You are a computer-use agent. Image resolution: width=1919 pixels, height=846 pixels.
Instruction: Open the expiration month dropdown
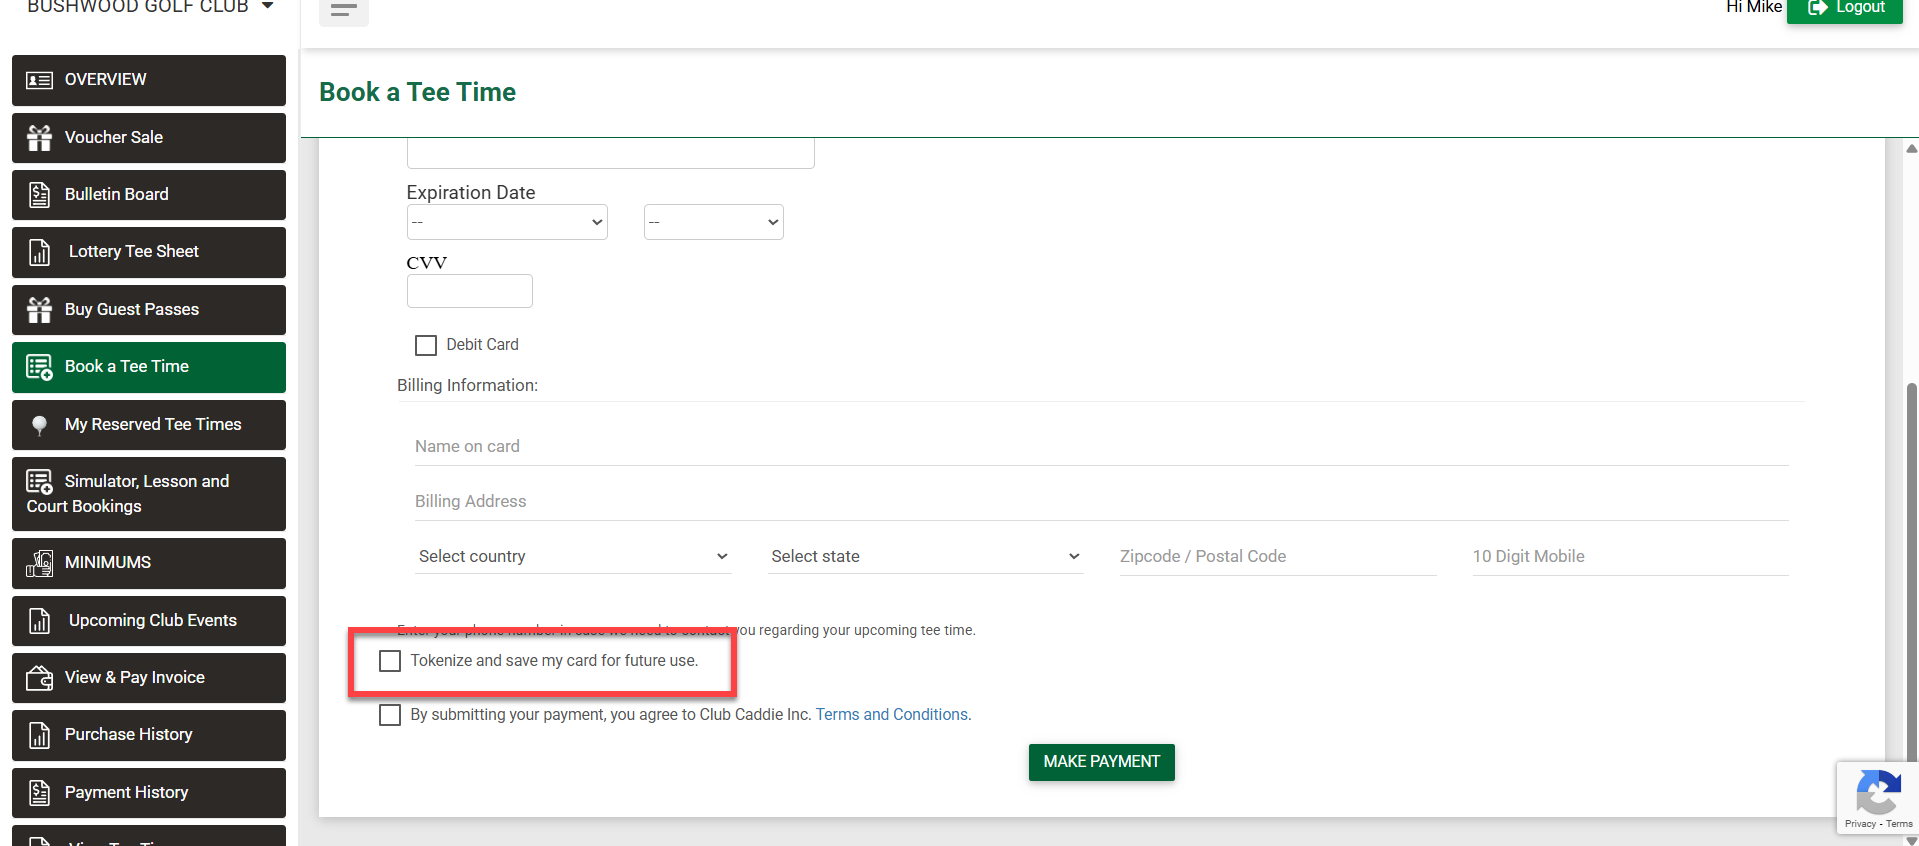pyautogui.click(x=507, y=222)
